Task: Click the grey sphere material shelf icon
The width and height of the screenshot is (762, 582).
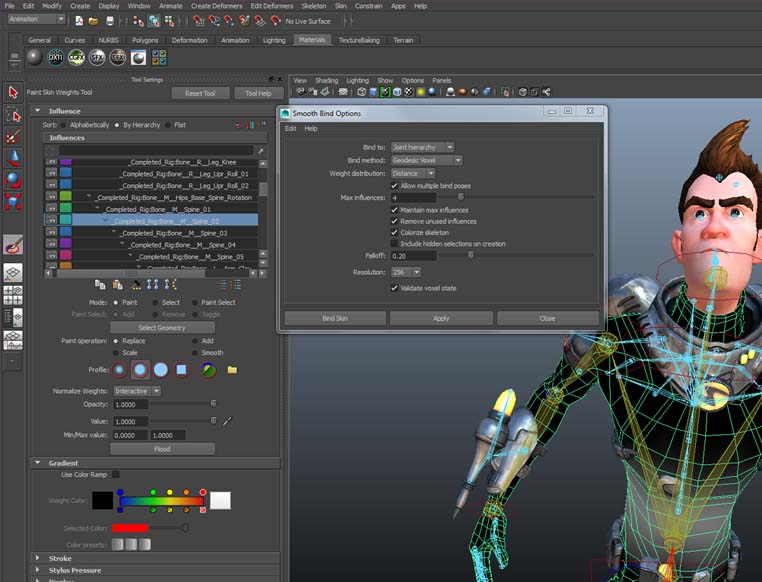Action: 35,58
